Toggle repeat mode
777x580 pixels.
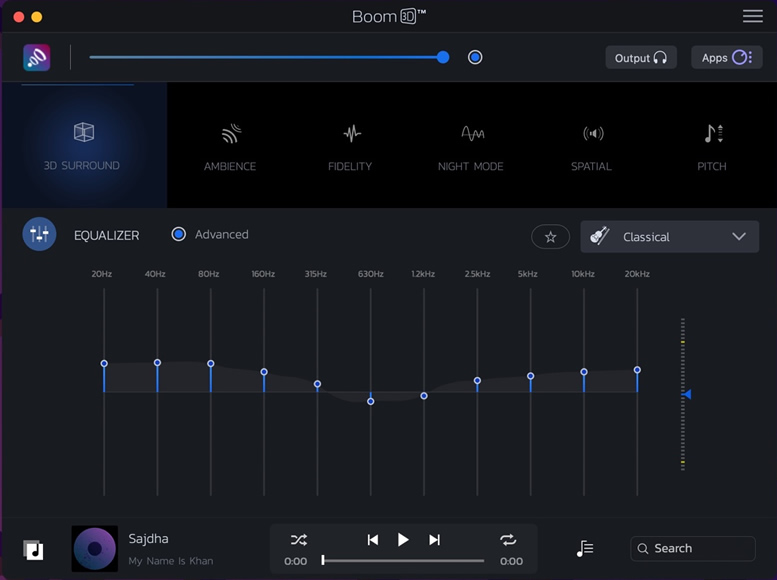coord(508,539)
